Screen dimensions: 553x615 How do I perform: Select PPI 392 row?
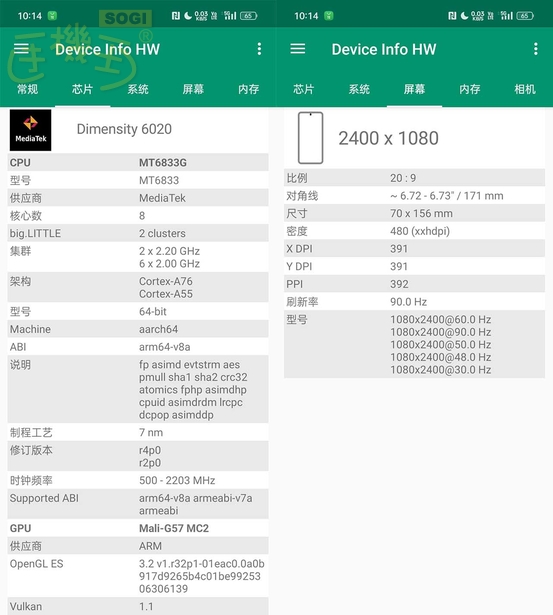(x=415, y=284)
